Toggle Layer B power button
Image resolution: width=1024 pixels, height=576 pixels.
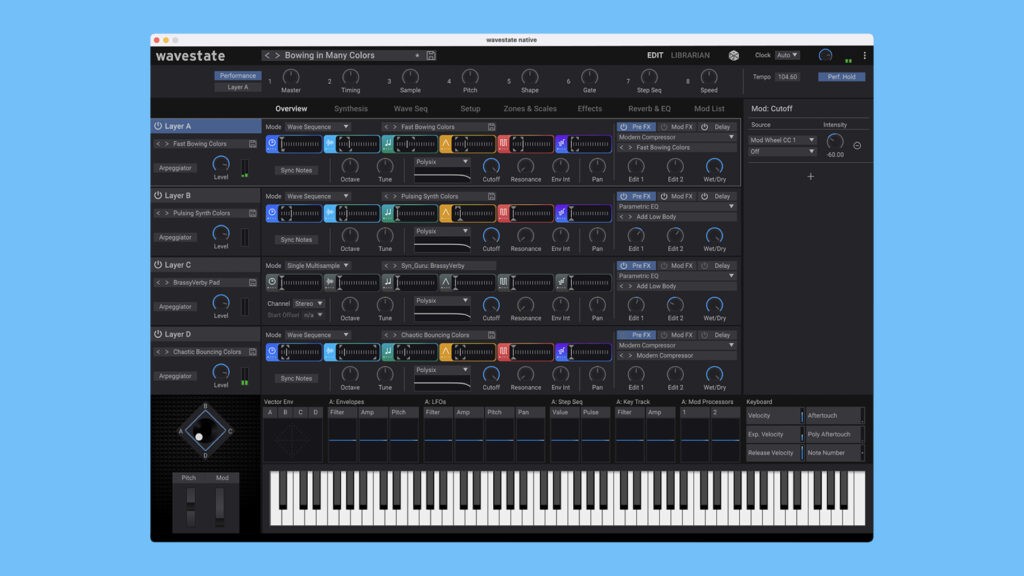158,195
